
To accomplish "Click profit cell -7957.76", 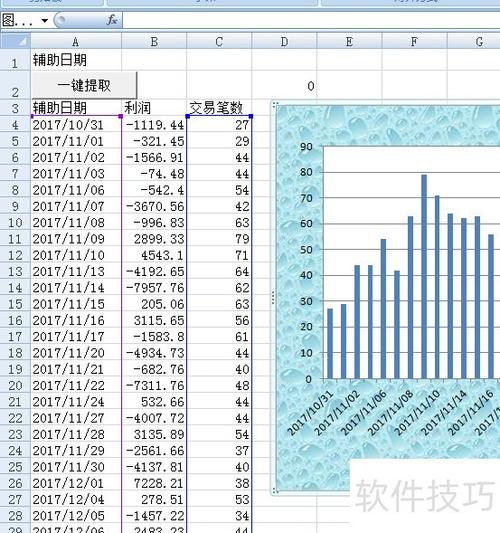I will tap(154, 288).
